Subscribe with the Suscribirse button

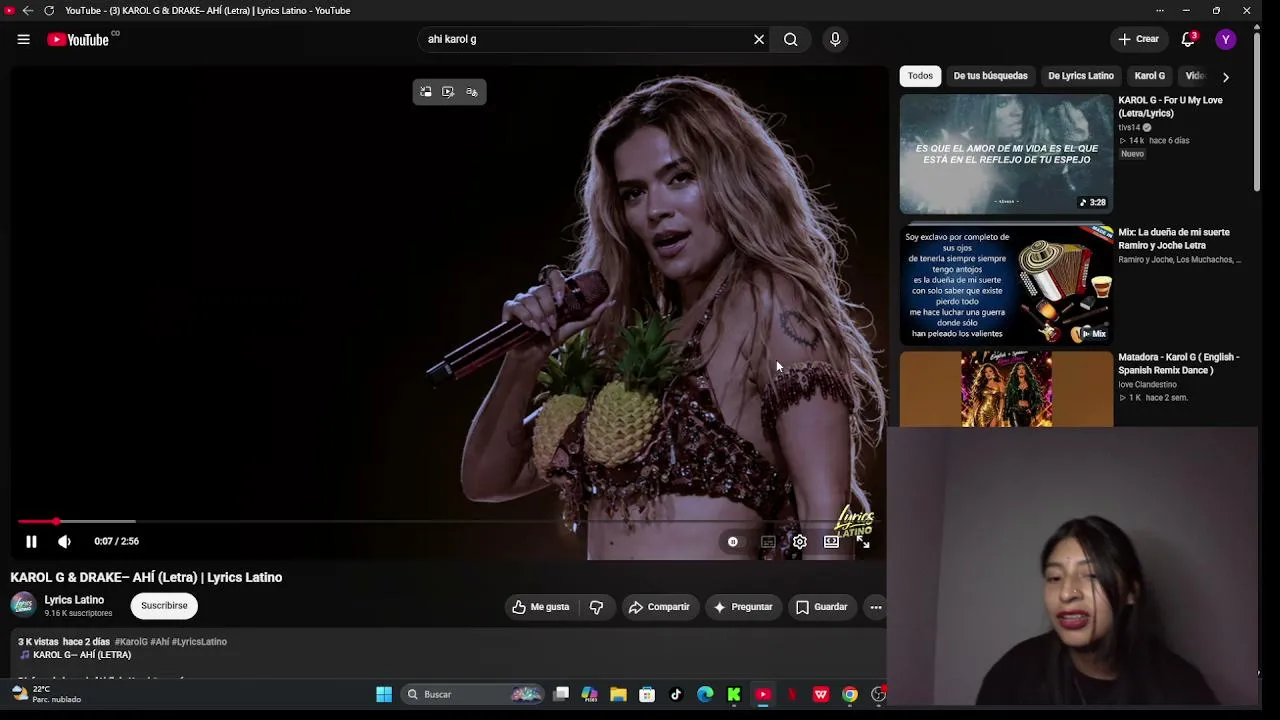click(x=164, y=606)
